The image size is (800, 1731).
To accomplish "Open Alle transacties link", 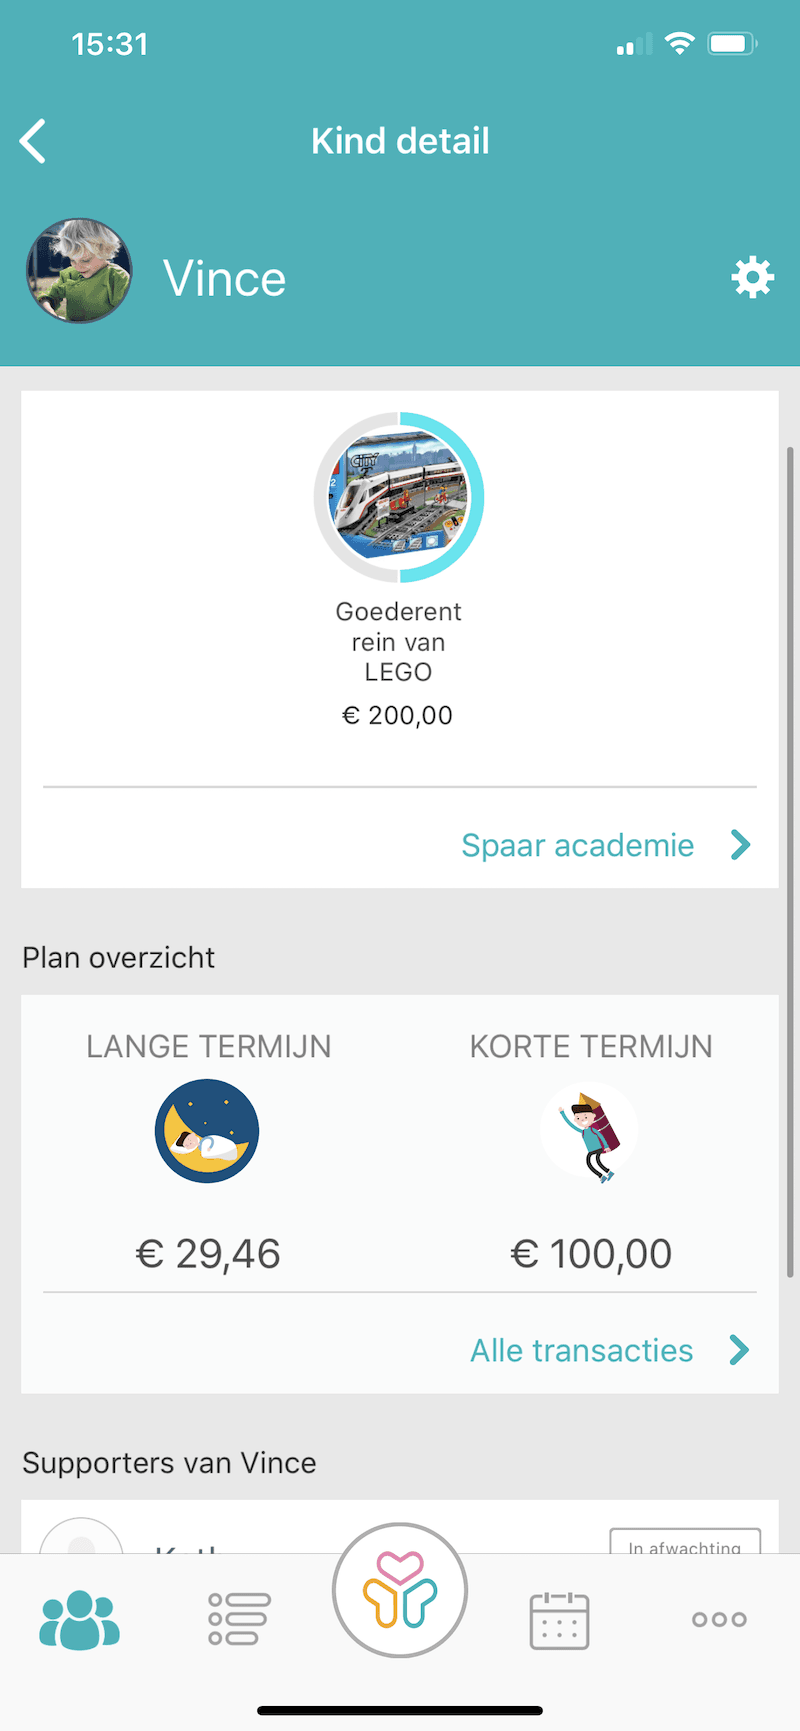I will click(581, 1350).
